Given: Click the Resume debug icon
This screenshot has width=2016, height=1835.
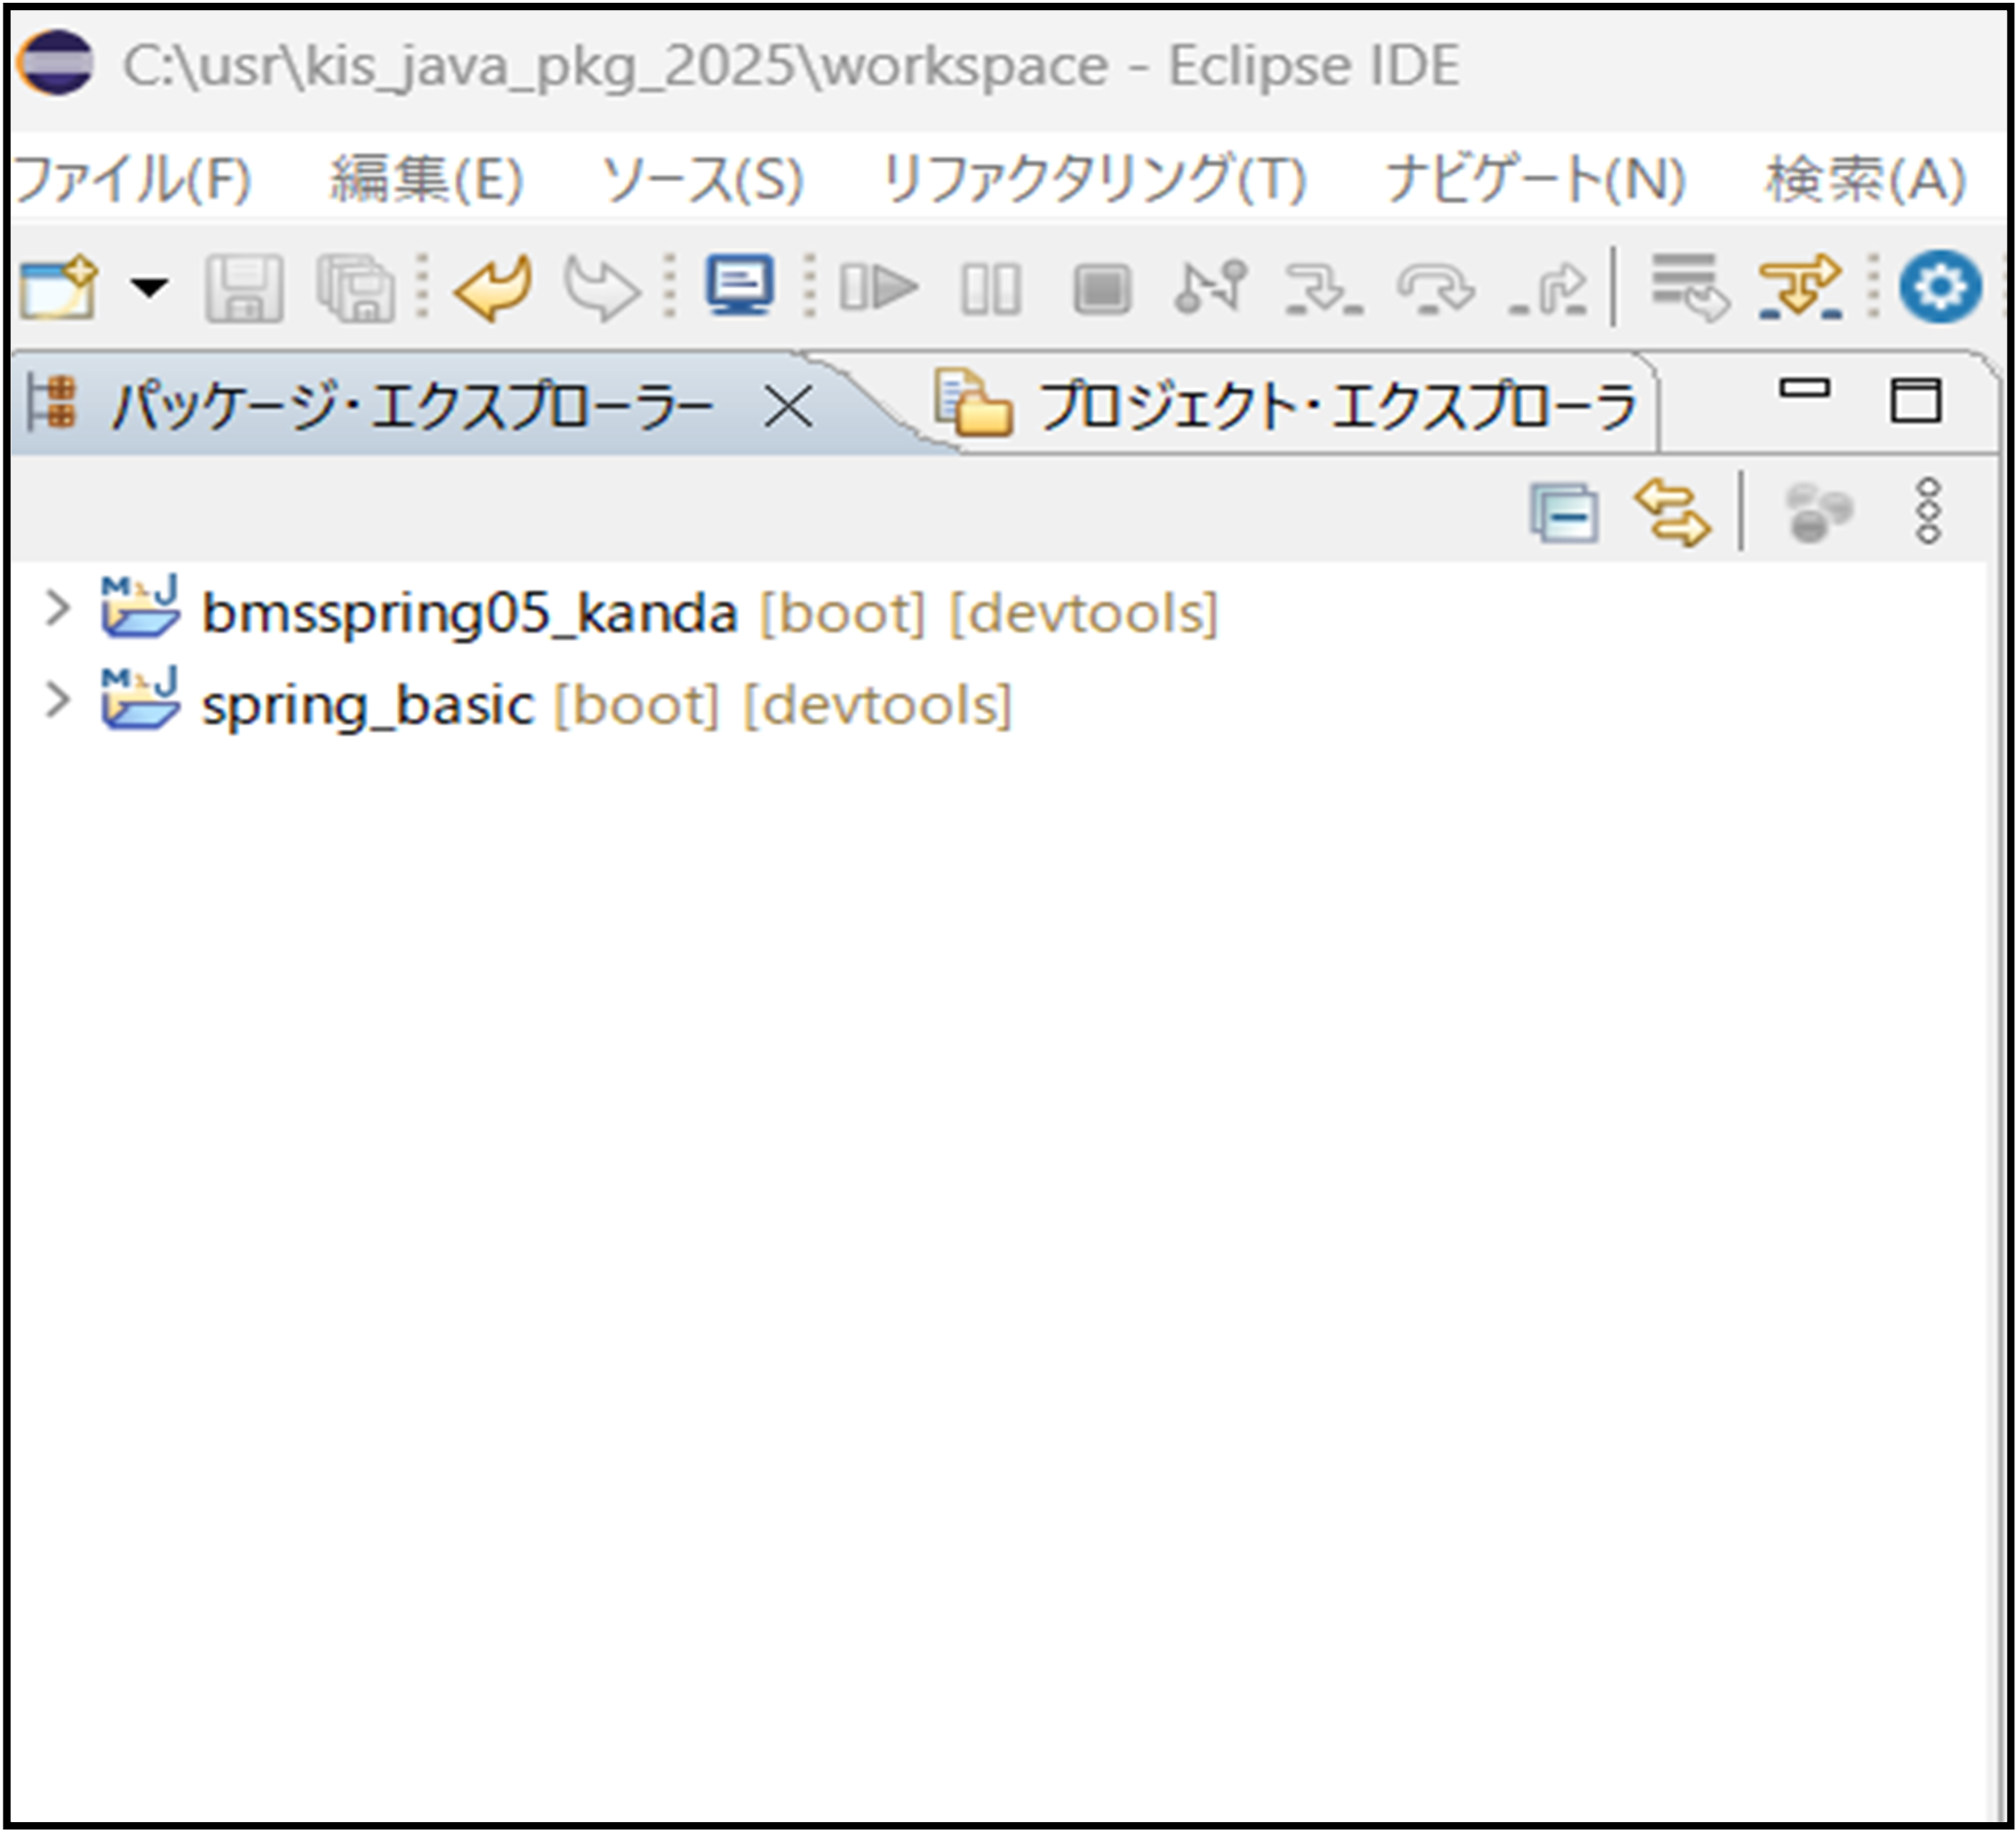Looking at the screenshot, I should pos(879,288).
